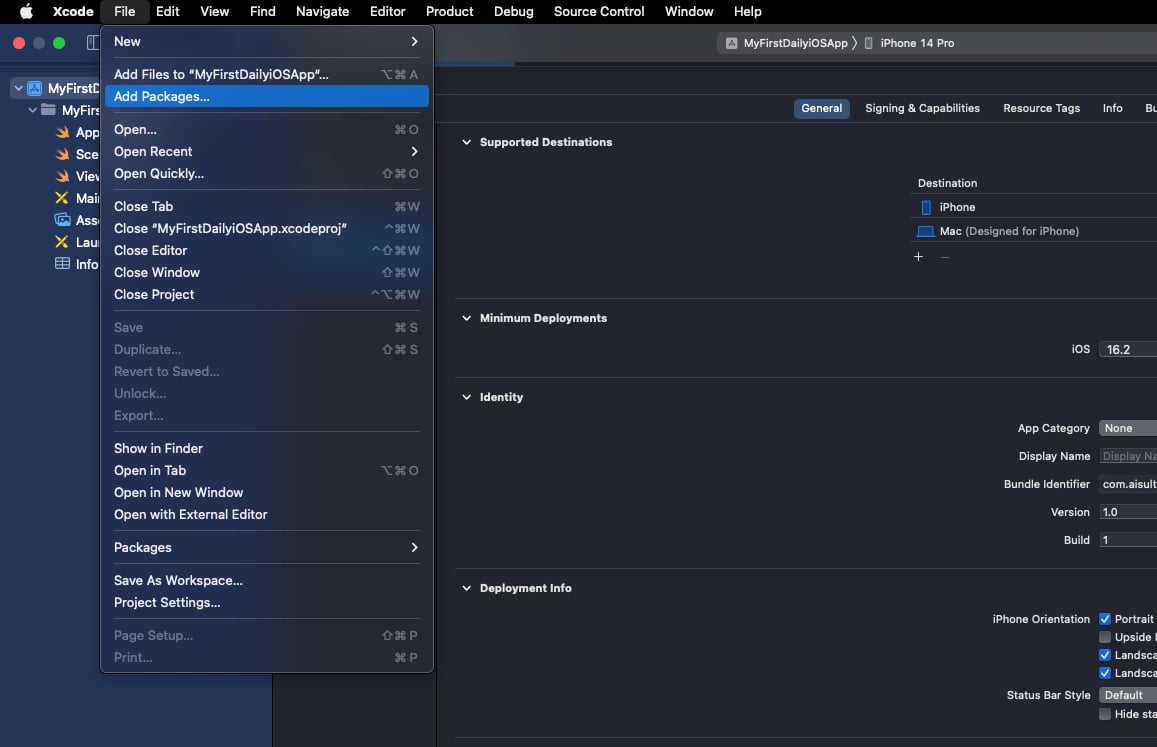1157x747 pixels.
Task: Open the Ass assets catalog icon
Action: [63, 220]
